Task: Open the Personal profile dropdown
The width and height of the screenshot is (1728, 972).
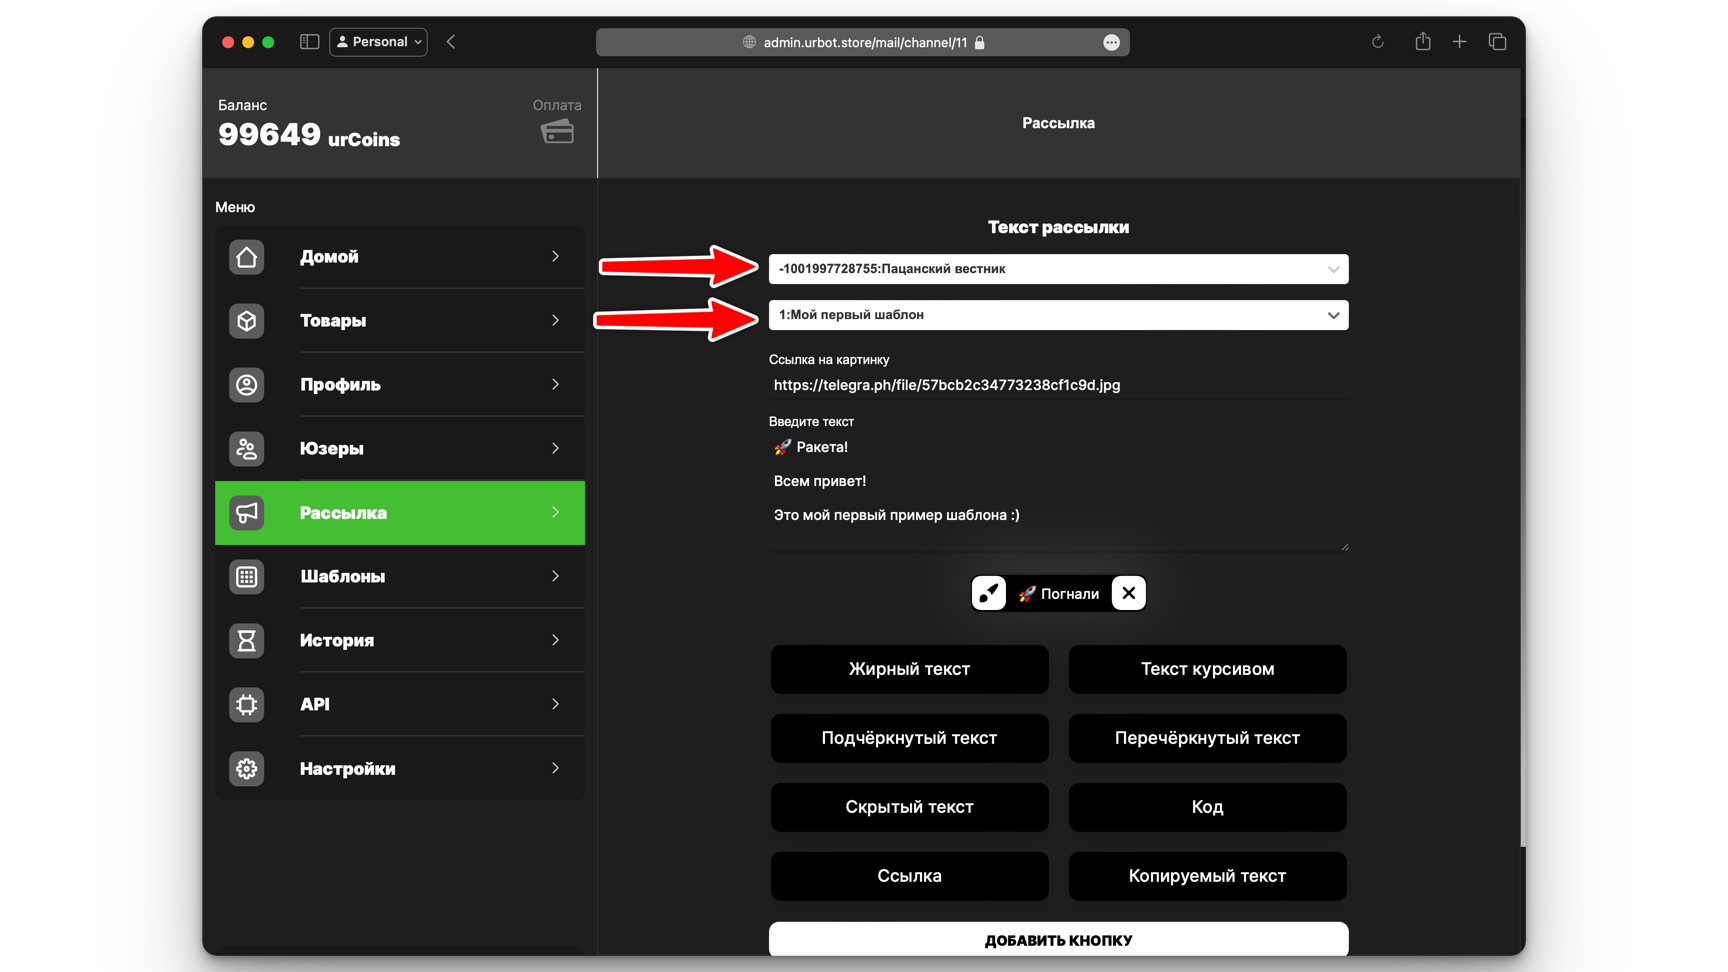Action: pyautogui.click(x=378, y=42)
